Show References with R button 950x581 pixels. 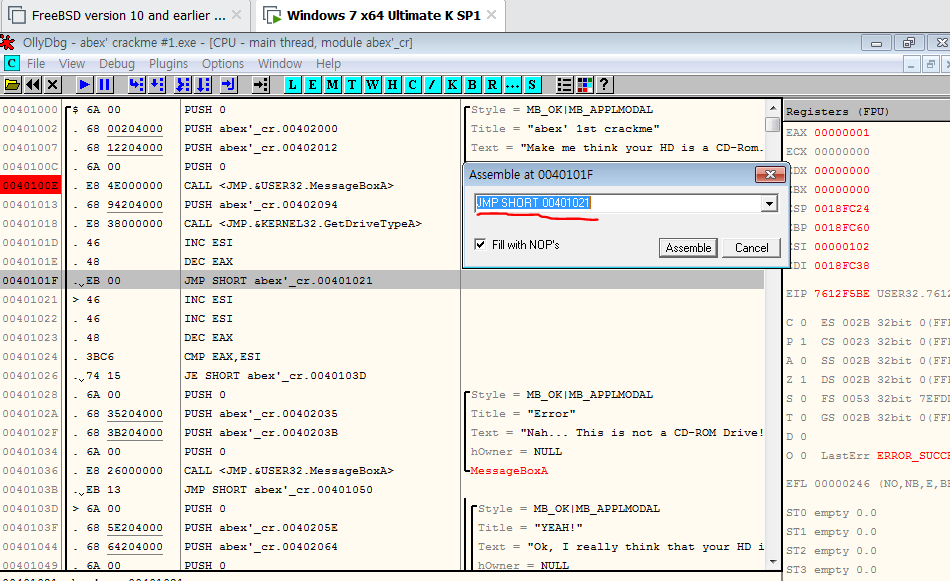[493, 85]
